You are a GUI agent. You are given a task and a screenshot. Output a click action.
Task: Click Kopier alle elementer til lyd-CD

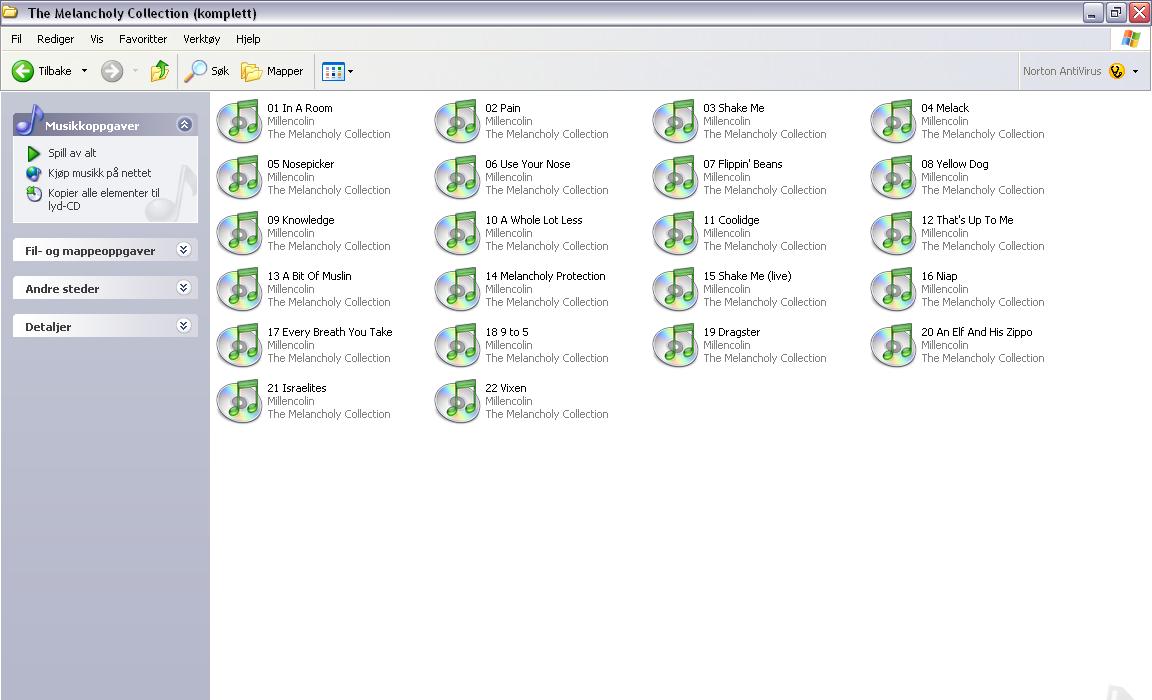pyautogui.click(x=104, y=199)
